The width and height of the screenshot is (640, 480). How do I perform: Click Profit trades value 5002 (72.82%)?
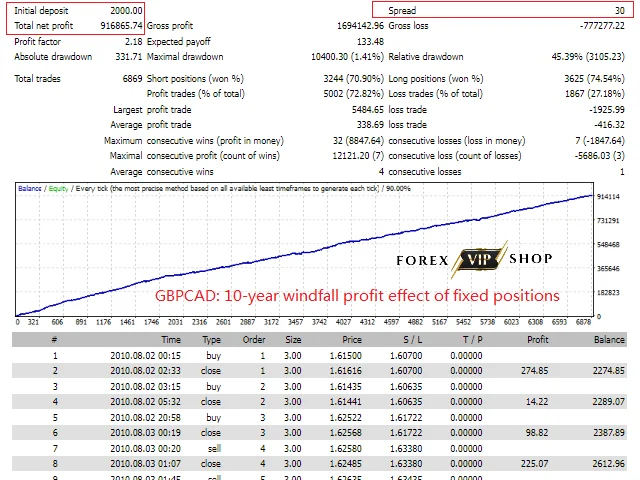(353, 94)
